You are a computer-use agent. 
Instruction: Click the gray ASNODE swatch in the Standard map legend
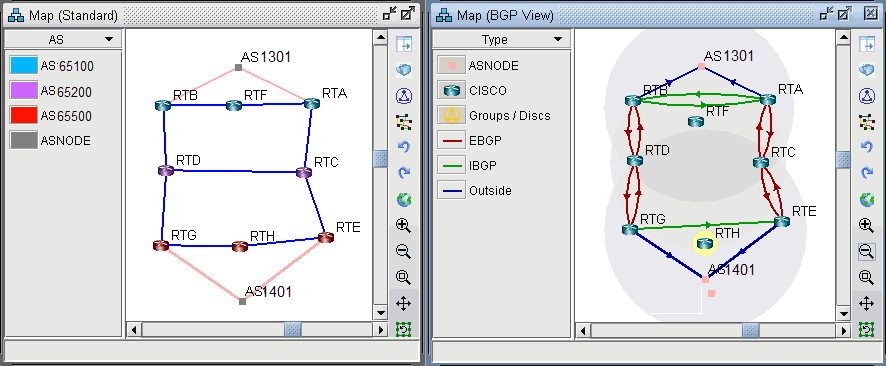[x=24, y=141]
